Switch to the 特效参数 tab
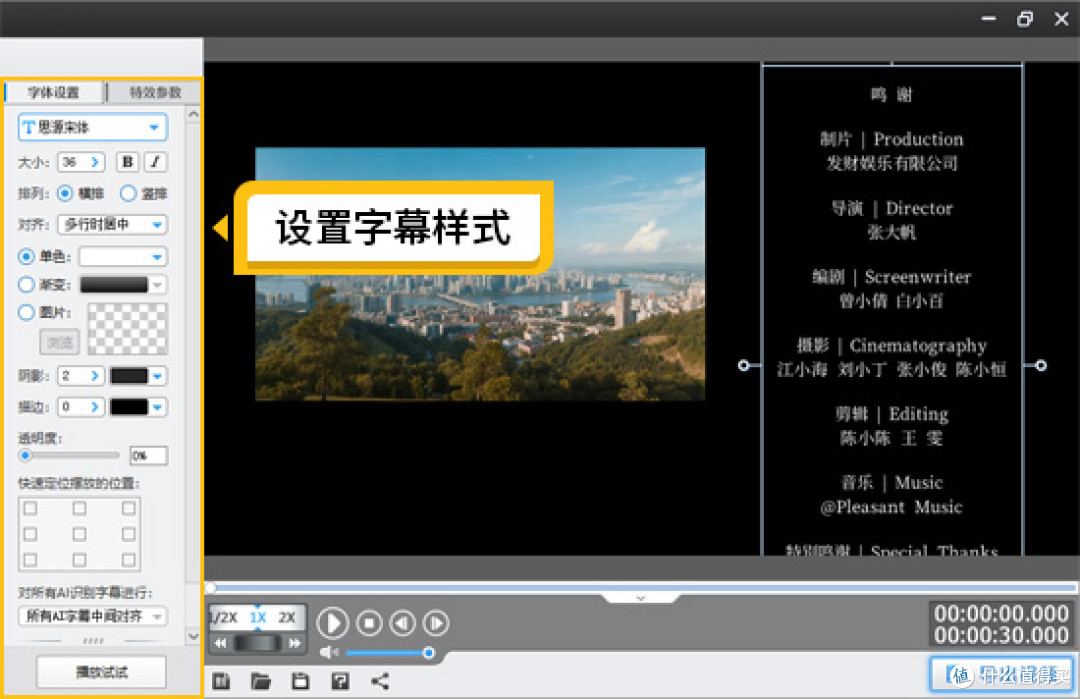The width and height of the screenshot is (1080, 699). click(x=154, y=92)
